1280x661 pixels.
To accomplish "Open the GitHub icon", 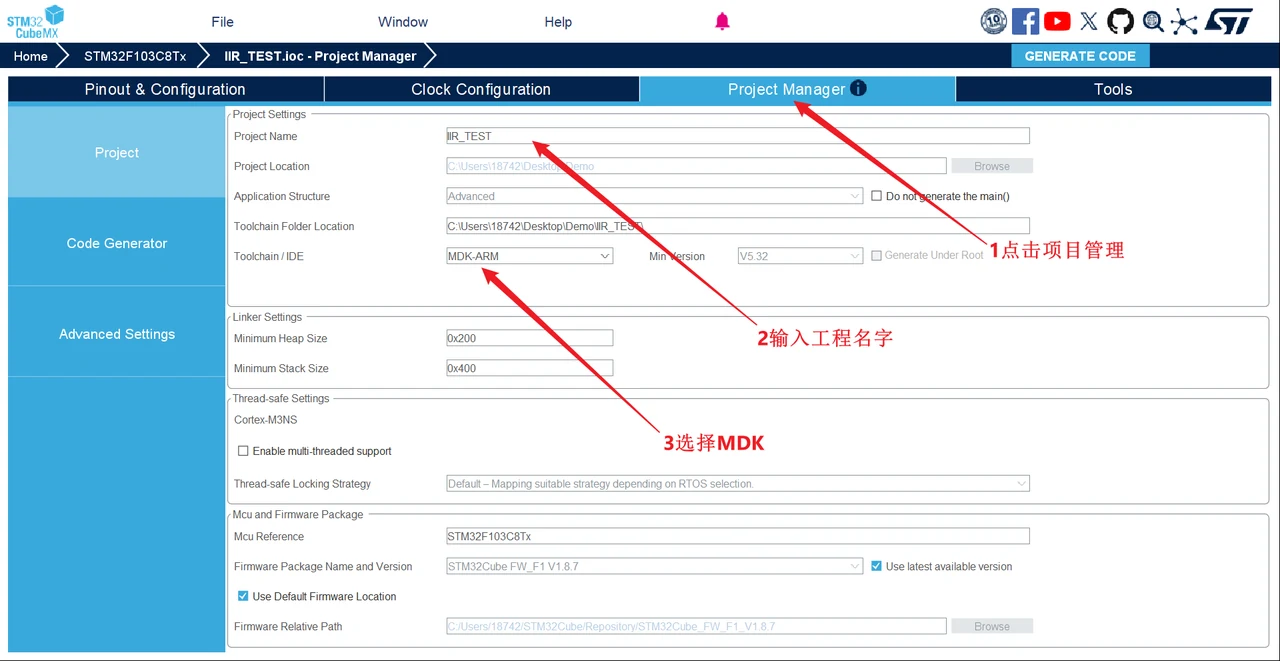I will coord(1120,21).
